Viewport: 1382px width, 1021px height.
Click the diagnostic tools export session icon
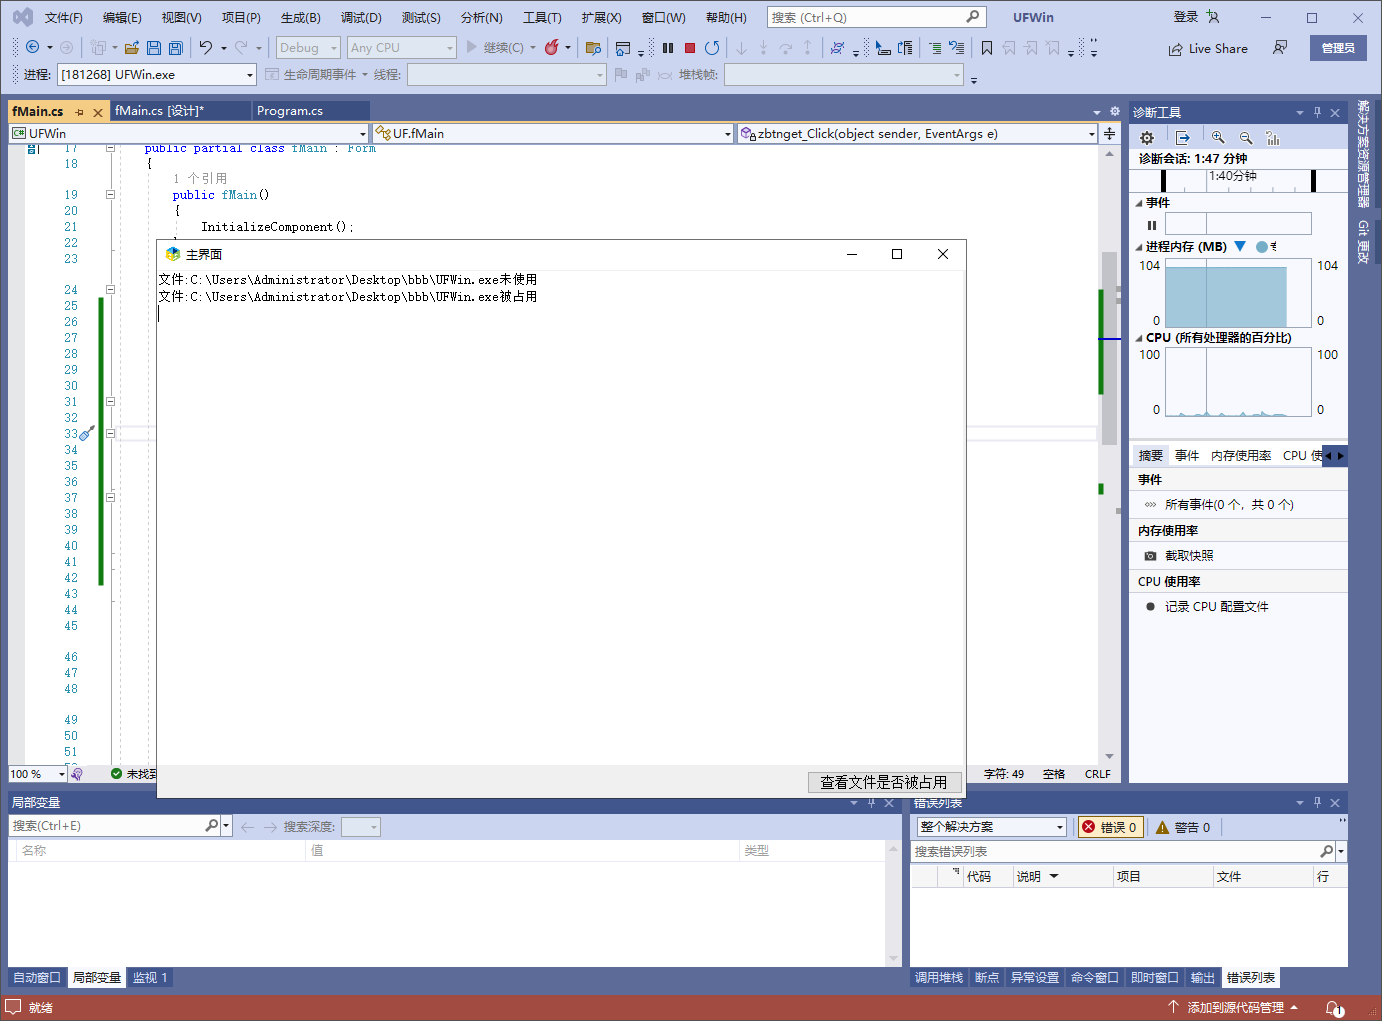[1183, 138]
